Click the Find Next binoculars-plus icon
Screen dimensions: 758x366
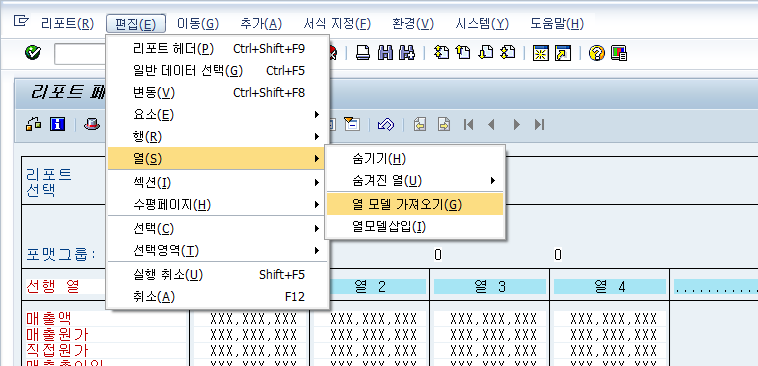(407, 52)
